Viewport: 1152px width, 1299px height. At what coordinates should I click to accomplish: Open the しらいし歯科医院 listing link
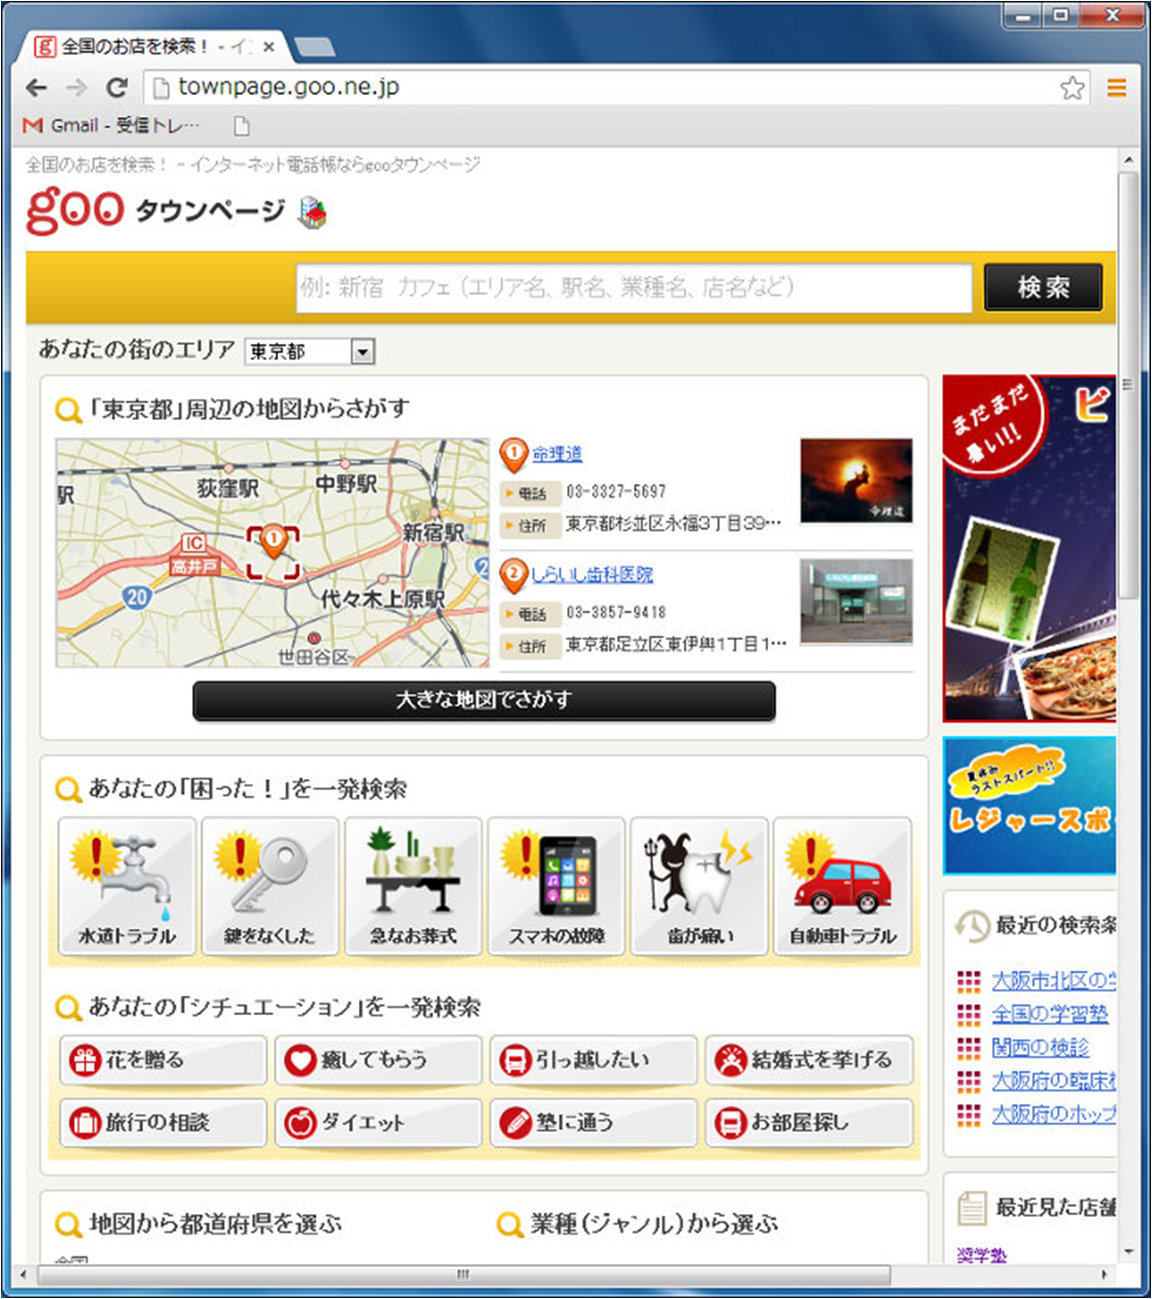coord(592,574)
